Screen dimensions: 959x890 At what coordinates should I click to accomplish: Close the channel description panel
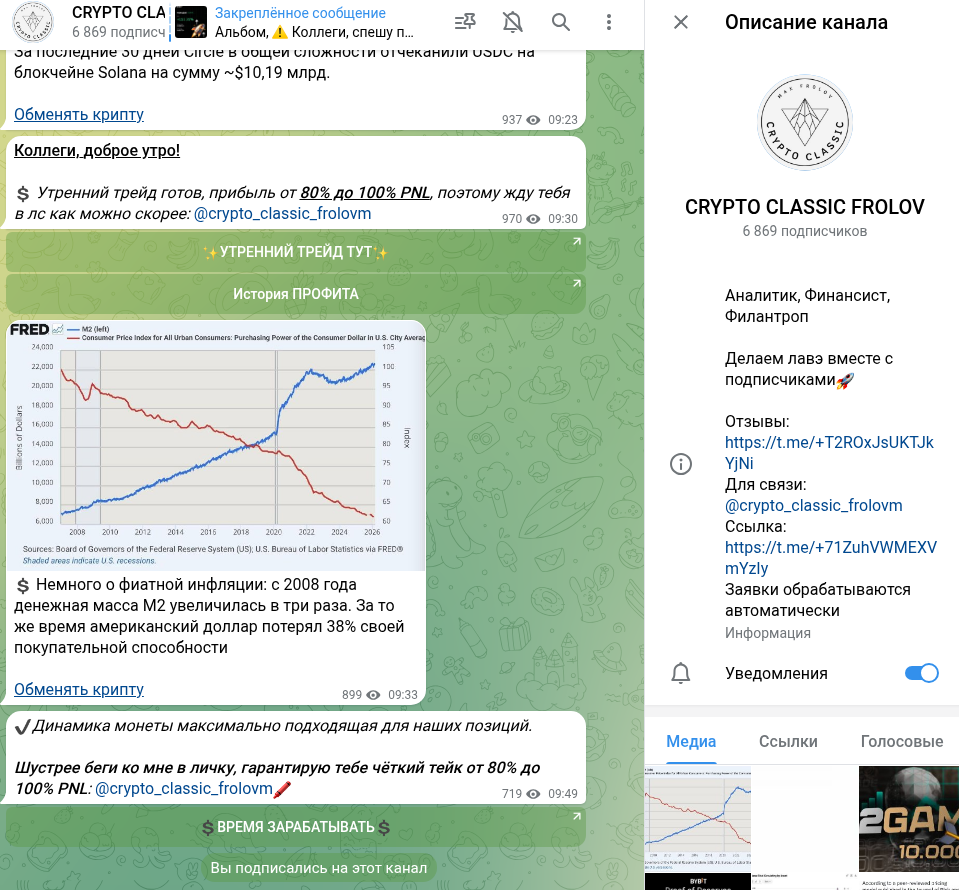click(681, 23)
